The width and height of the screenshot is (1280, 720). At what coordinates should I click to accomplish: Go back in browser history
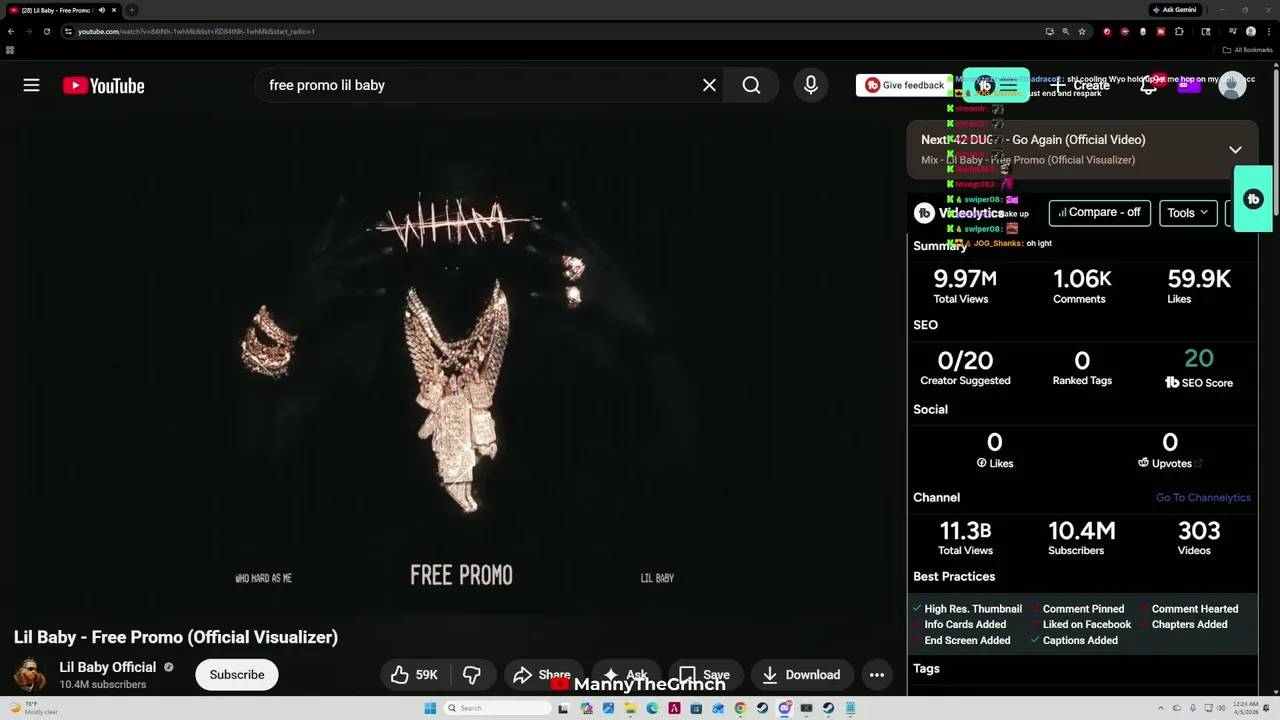tap(11, 31)
